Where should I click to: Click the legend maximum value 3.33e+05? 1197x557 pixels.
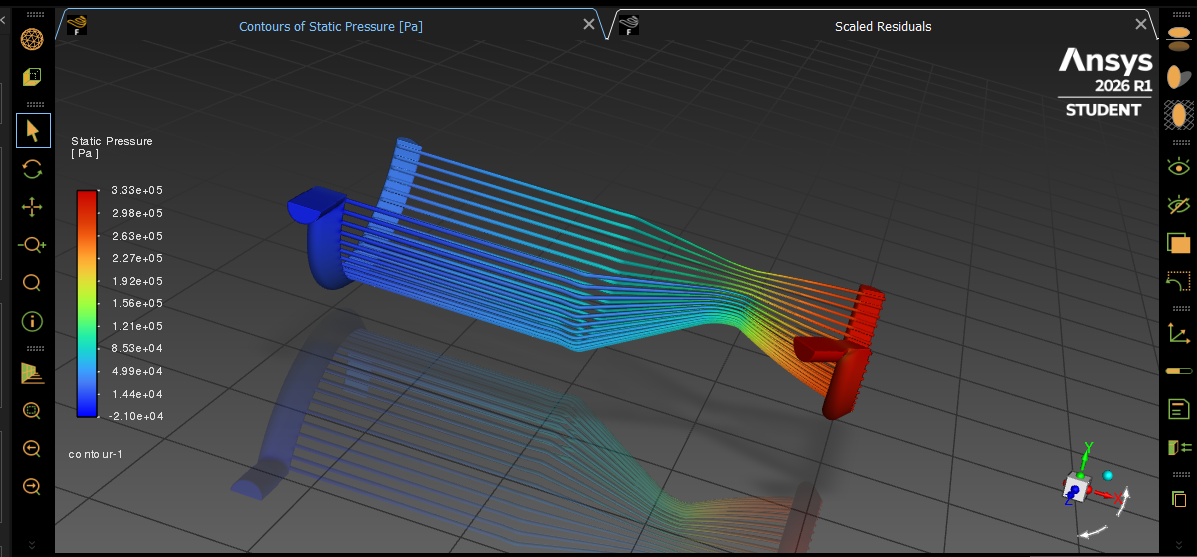pos(135,190)
